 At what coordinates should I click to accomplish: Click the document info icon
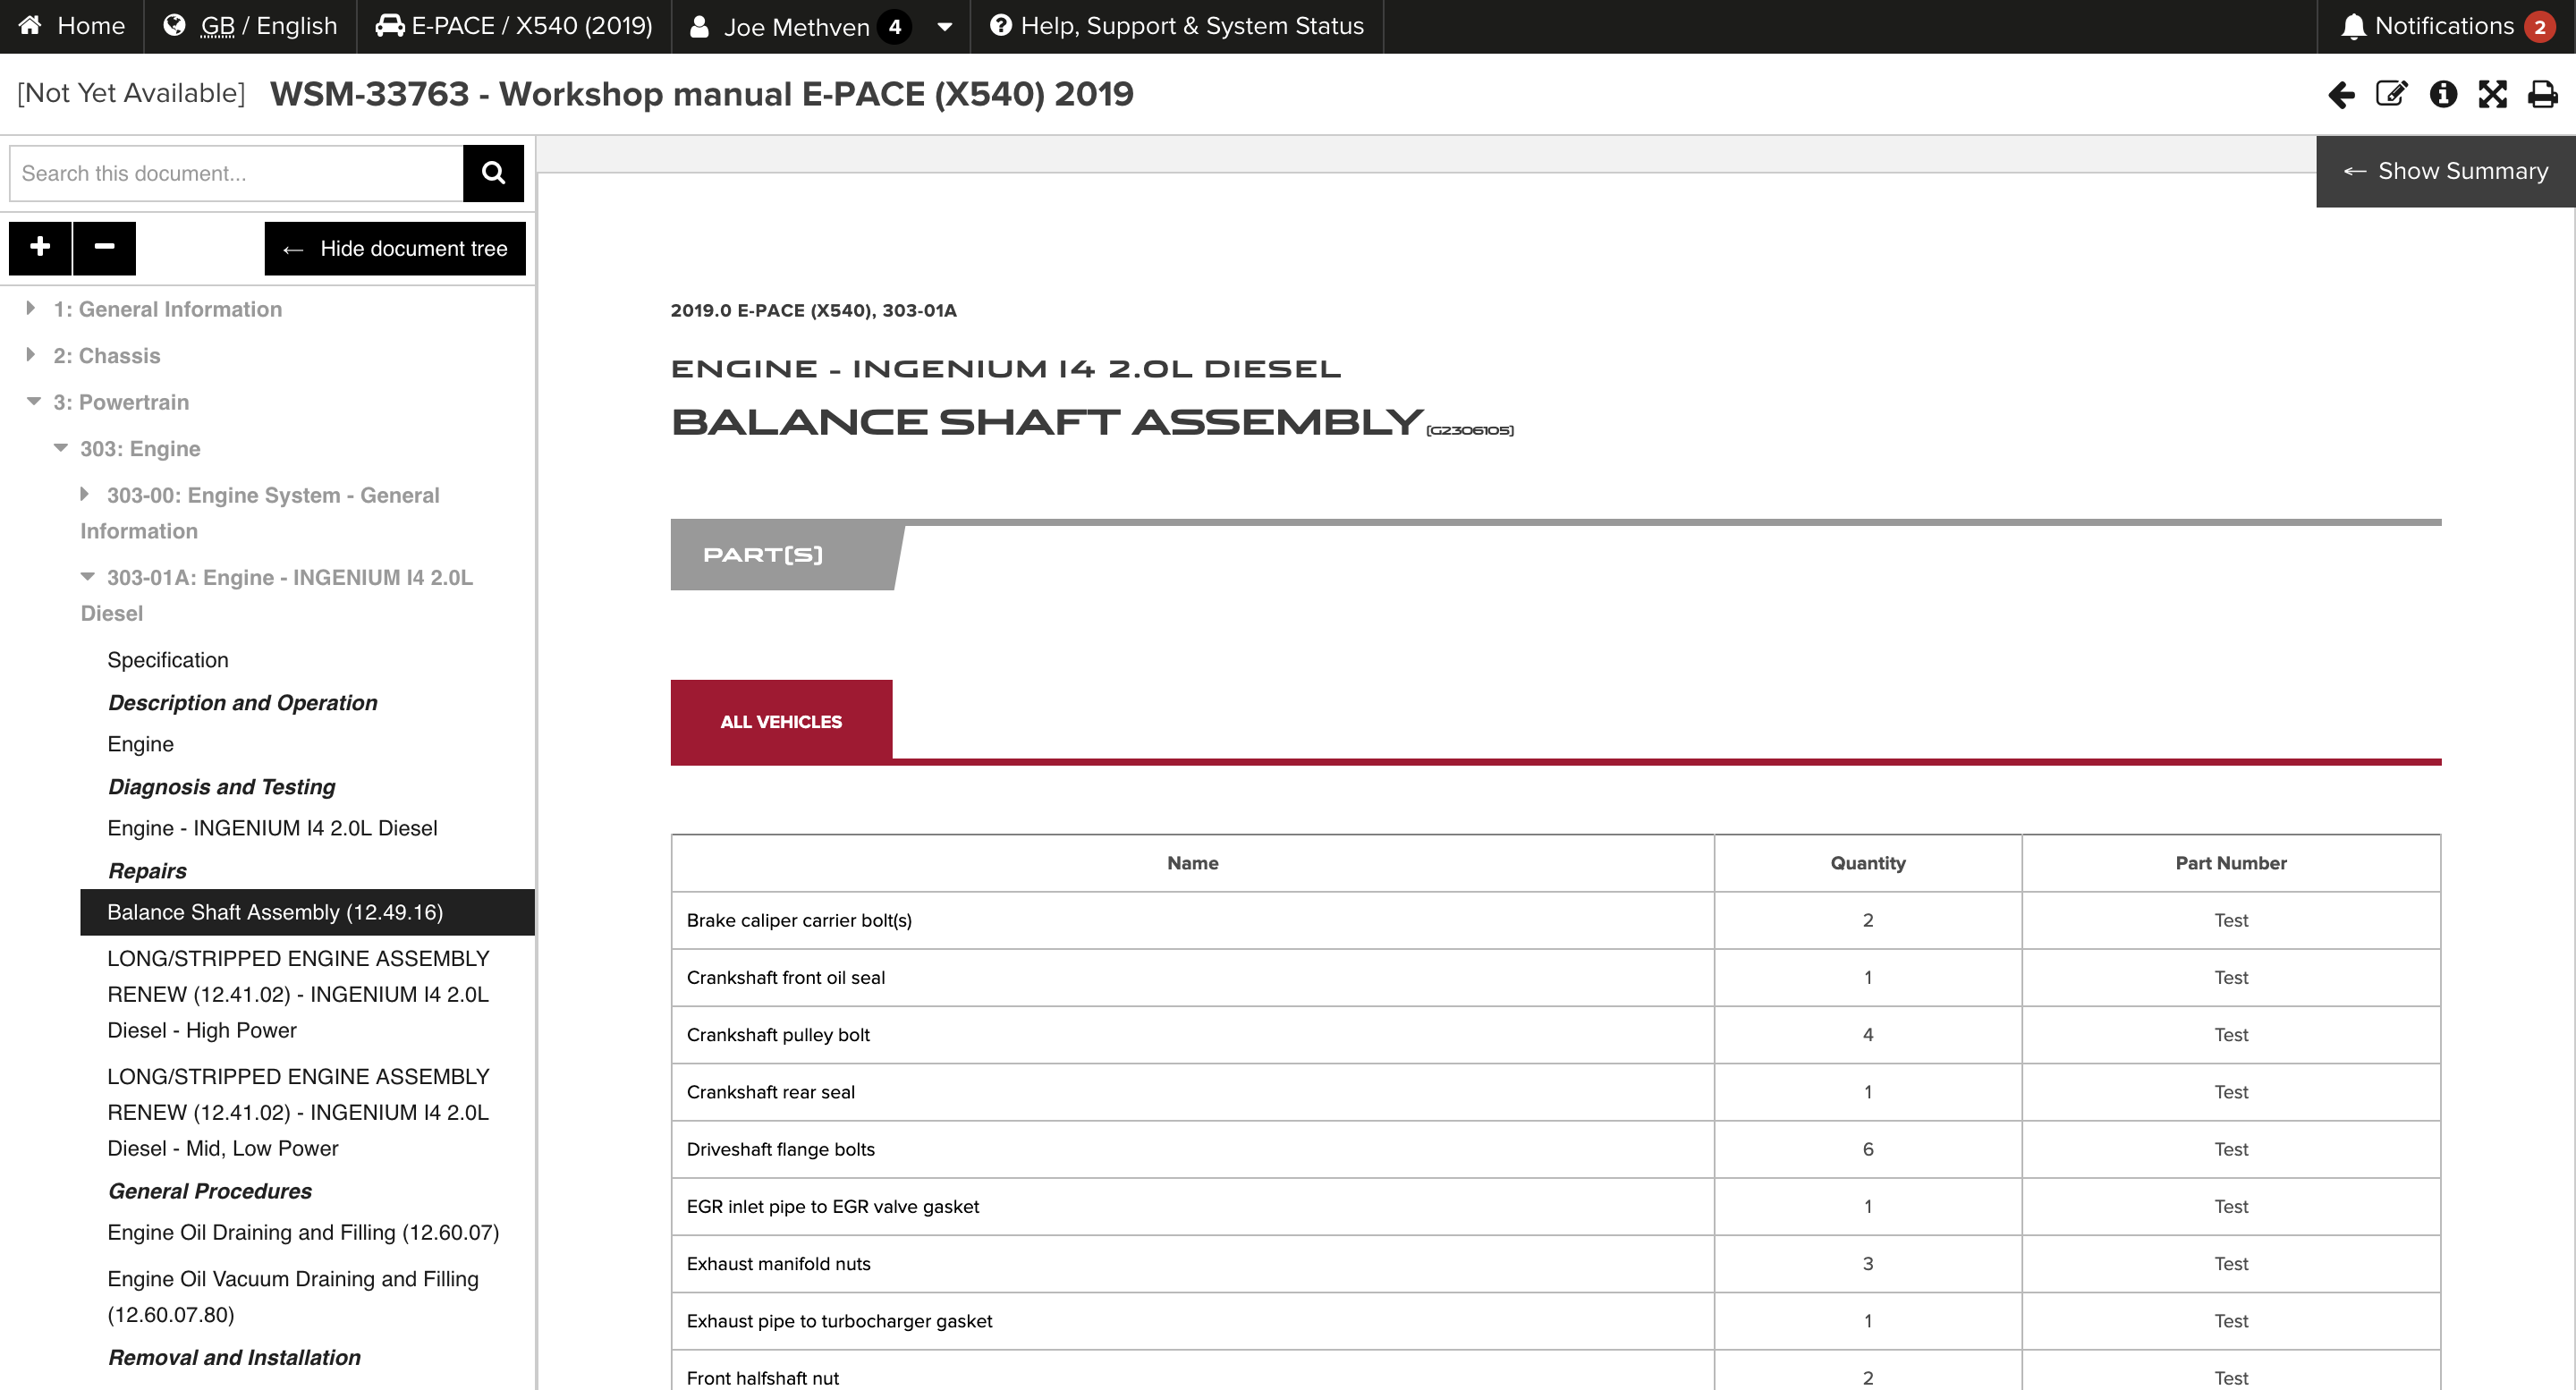[x=2443, y=94]
